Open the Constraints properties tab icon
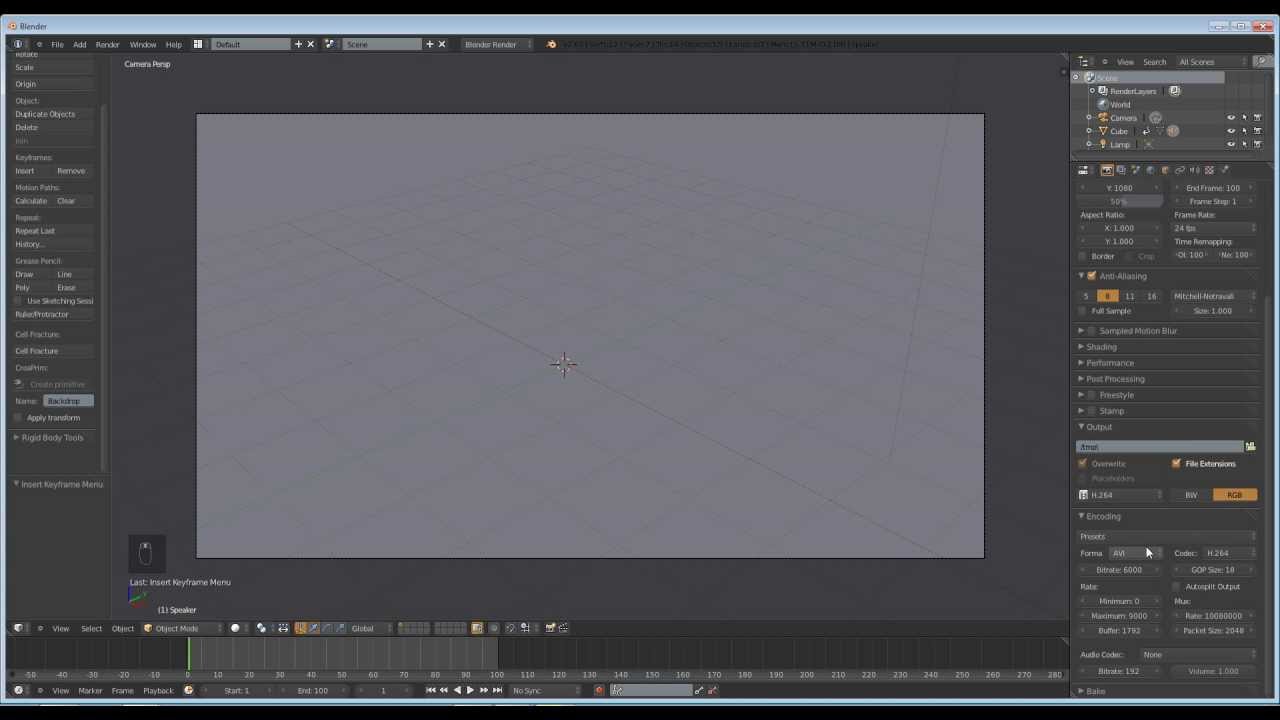Screen dimensions: 1280x720 1180,170
